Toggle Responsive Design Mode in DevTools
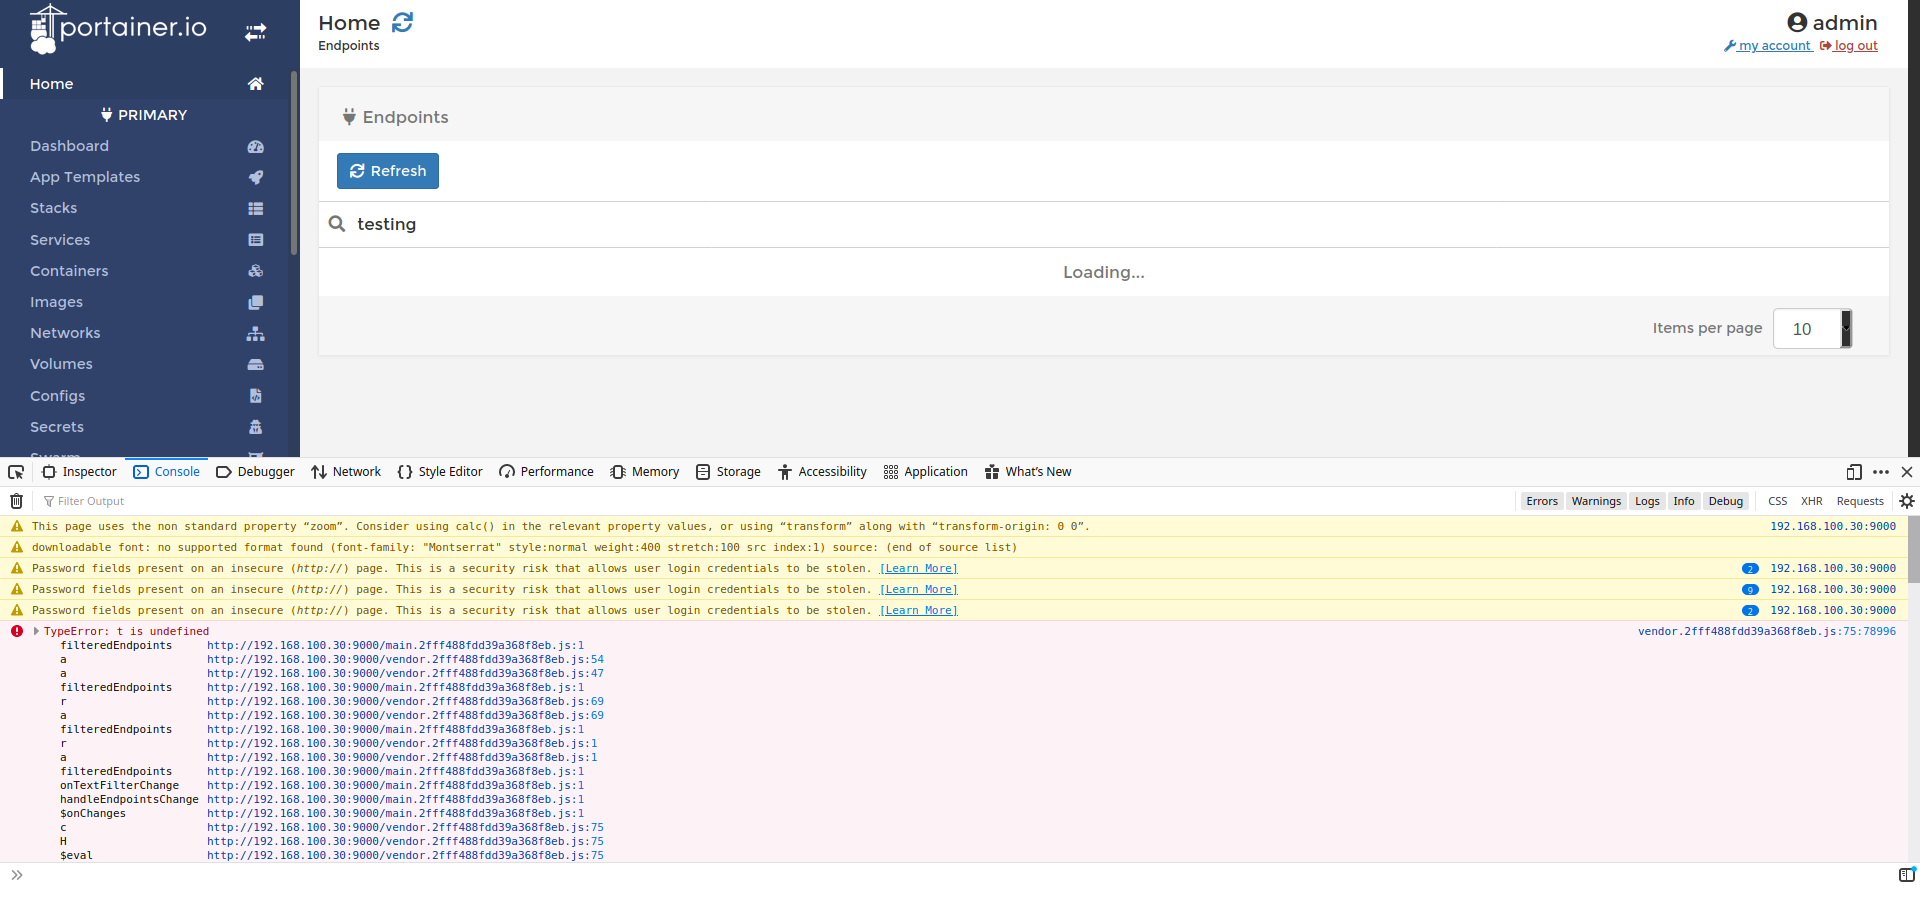The height and width of the screenshot is (907, 1920). click(x=1855, y=471)
